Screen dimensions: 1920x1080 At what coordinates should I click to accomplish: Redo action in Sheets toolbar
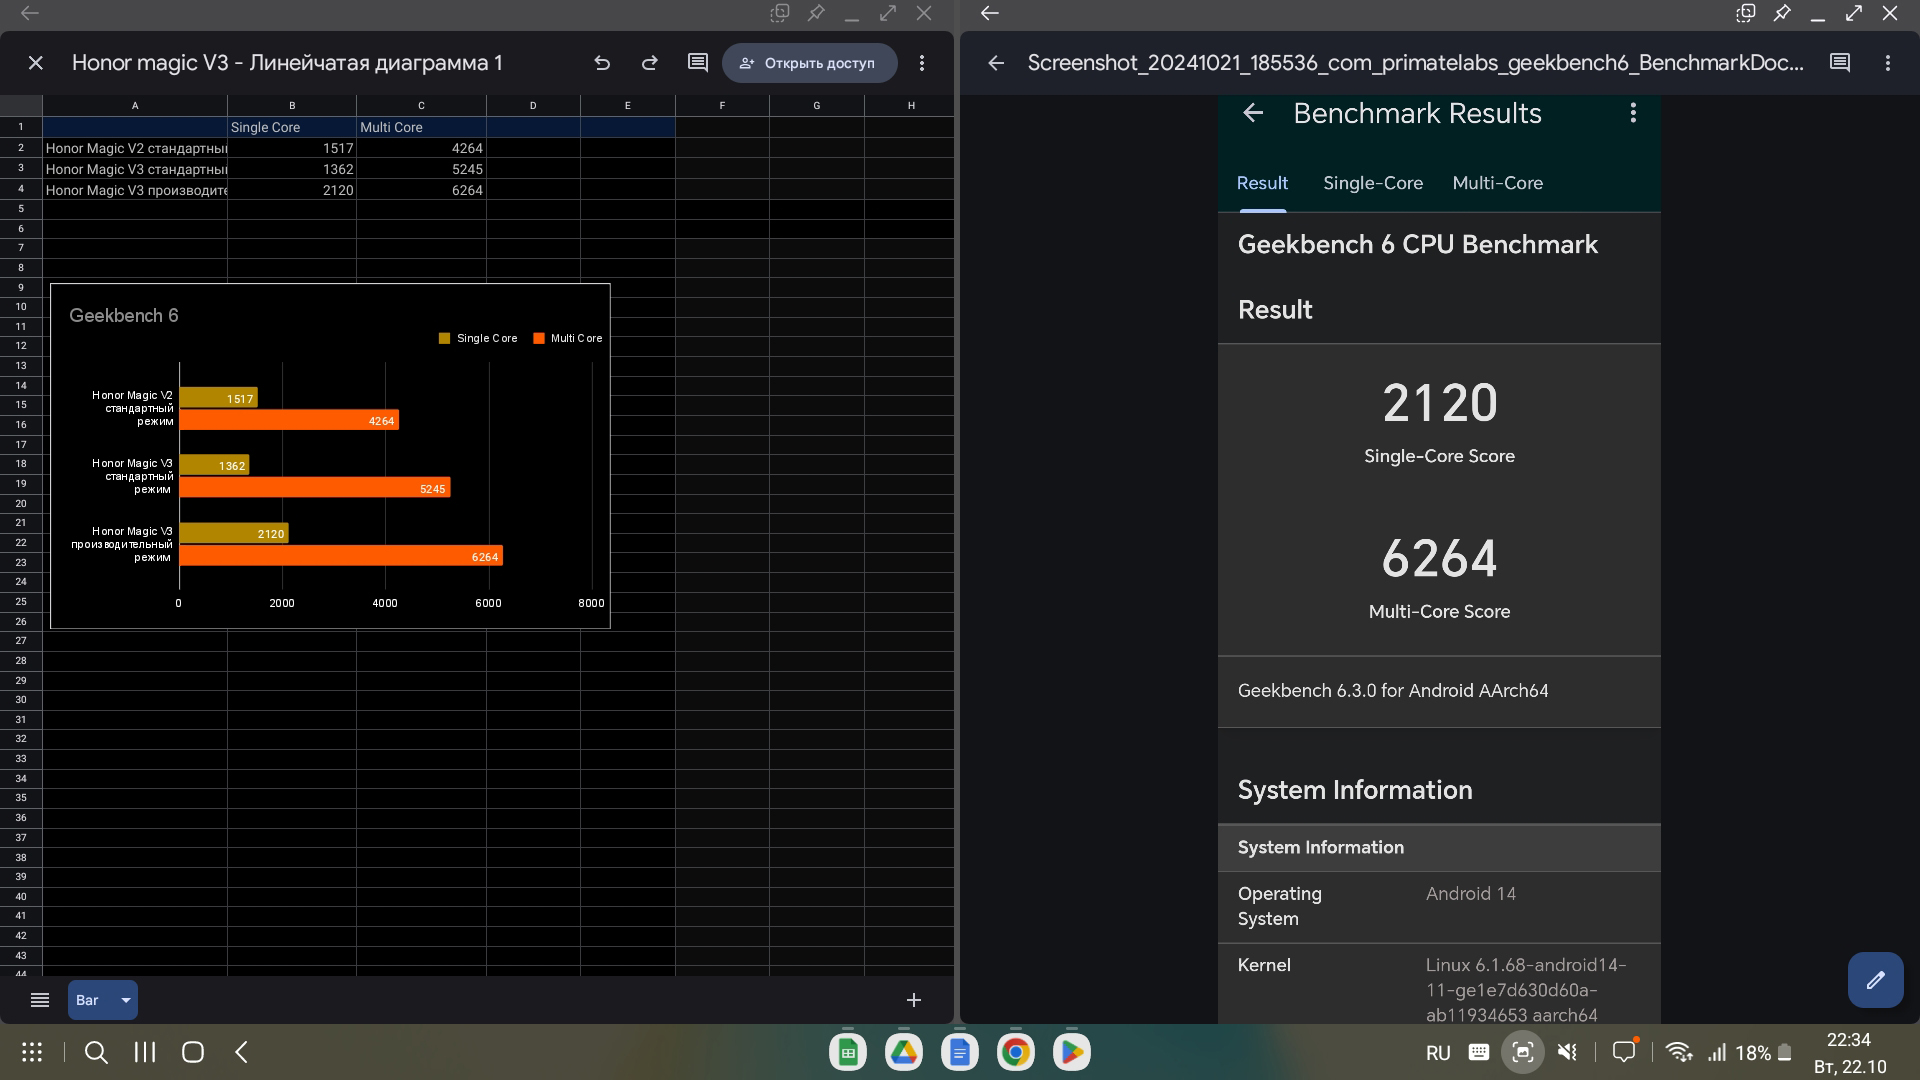[650, 63]
